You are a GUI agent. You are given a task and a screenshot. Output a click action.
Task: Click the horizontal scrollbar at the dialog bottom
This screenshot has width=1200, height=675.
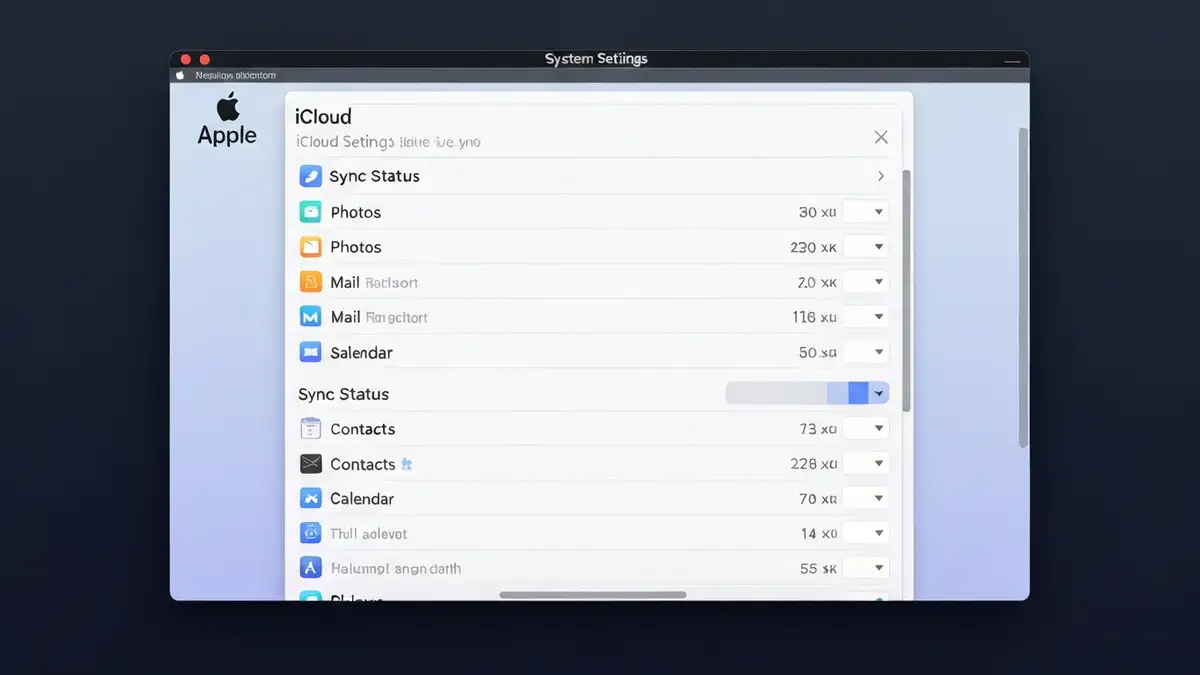pyautogui.click(x=593, y=595)
